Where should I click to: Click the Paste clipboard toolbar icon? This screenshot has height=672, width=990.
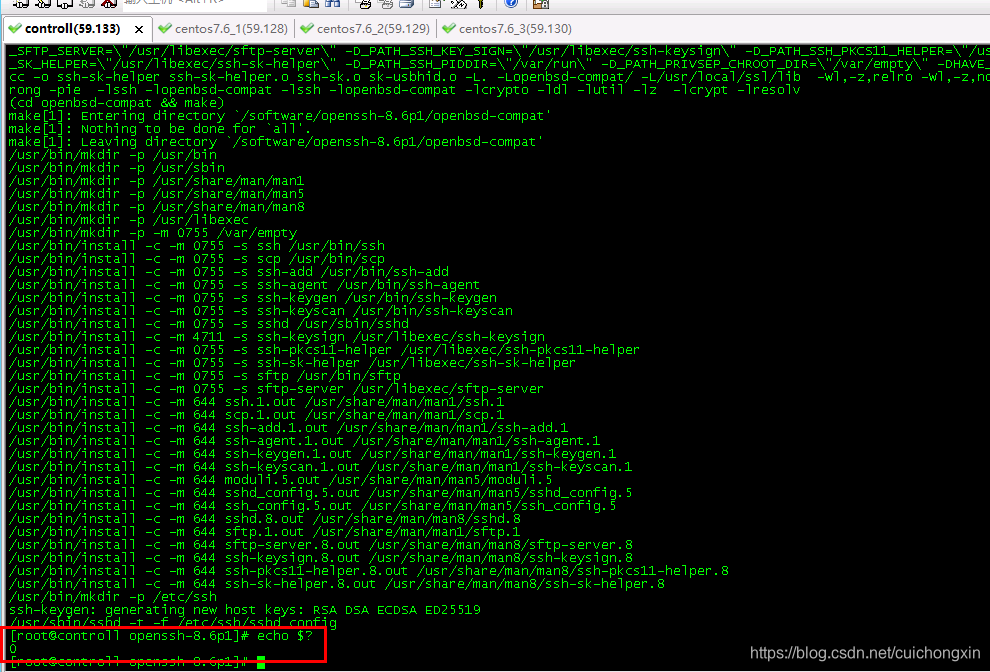311,4
